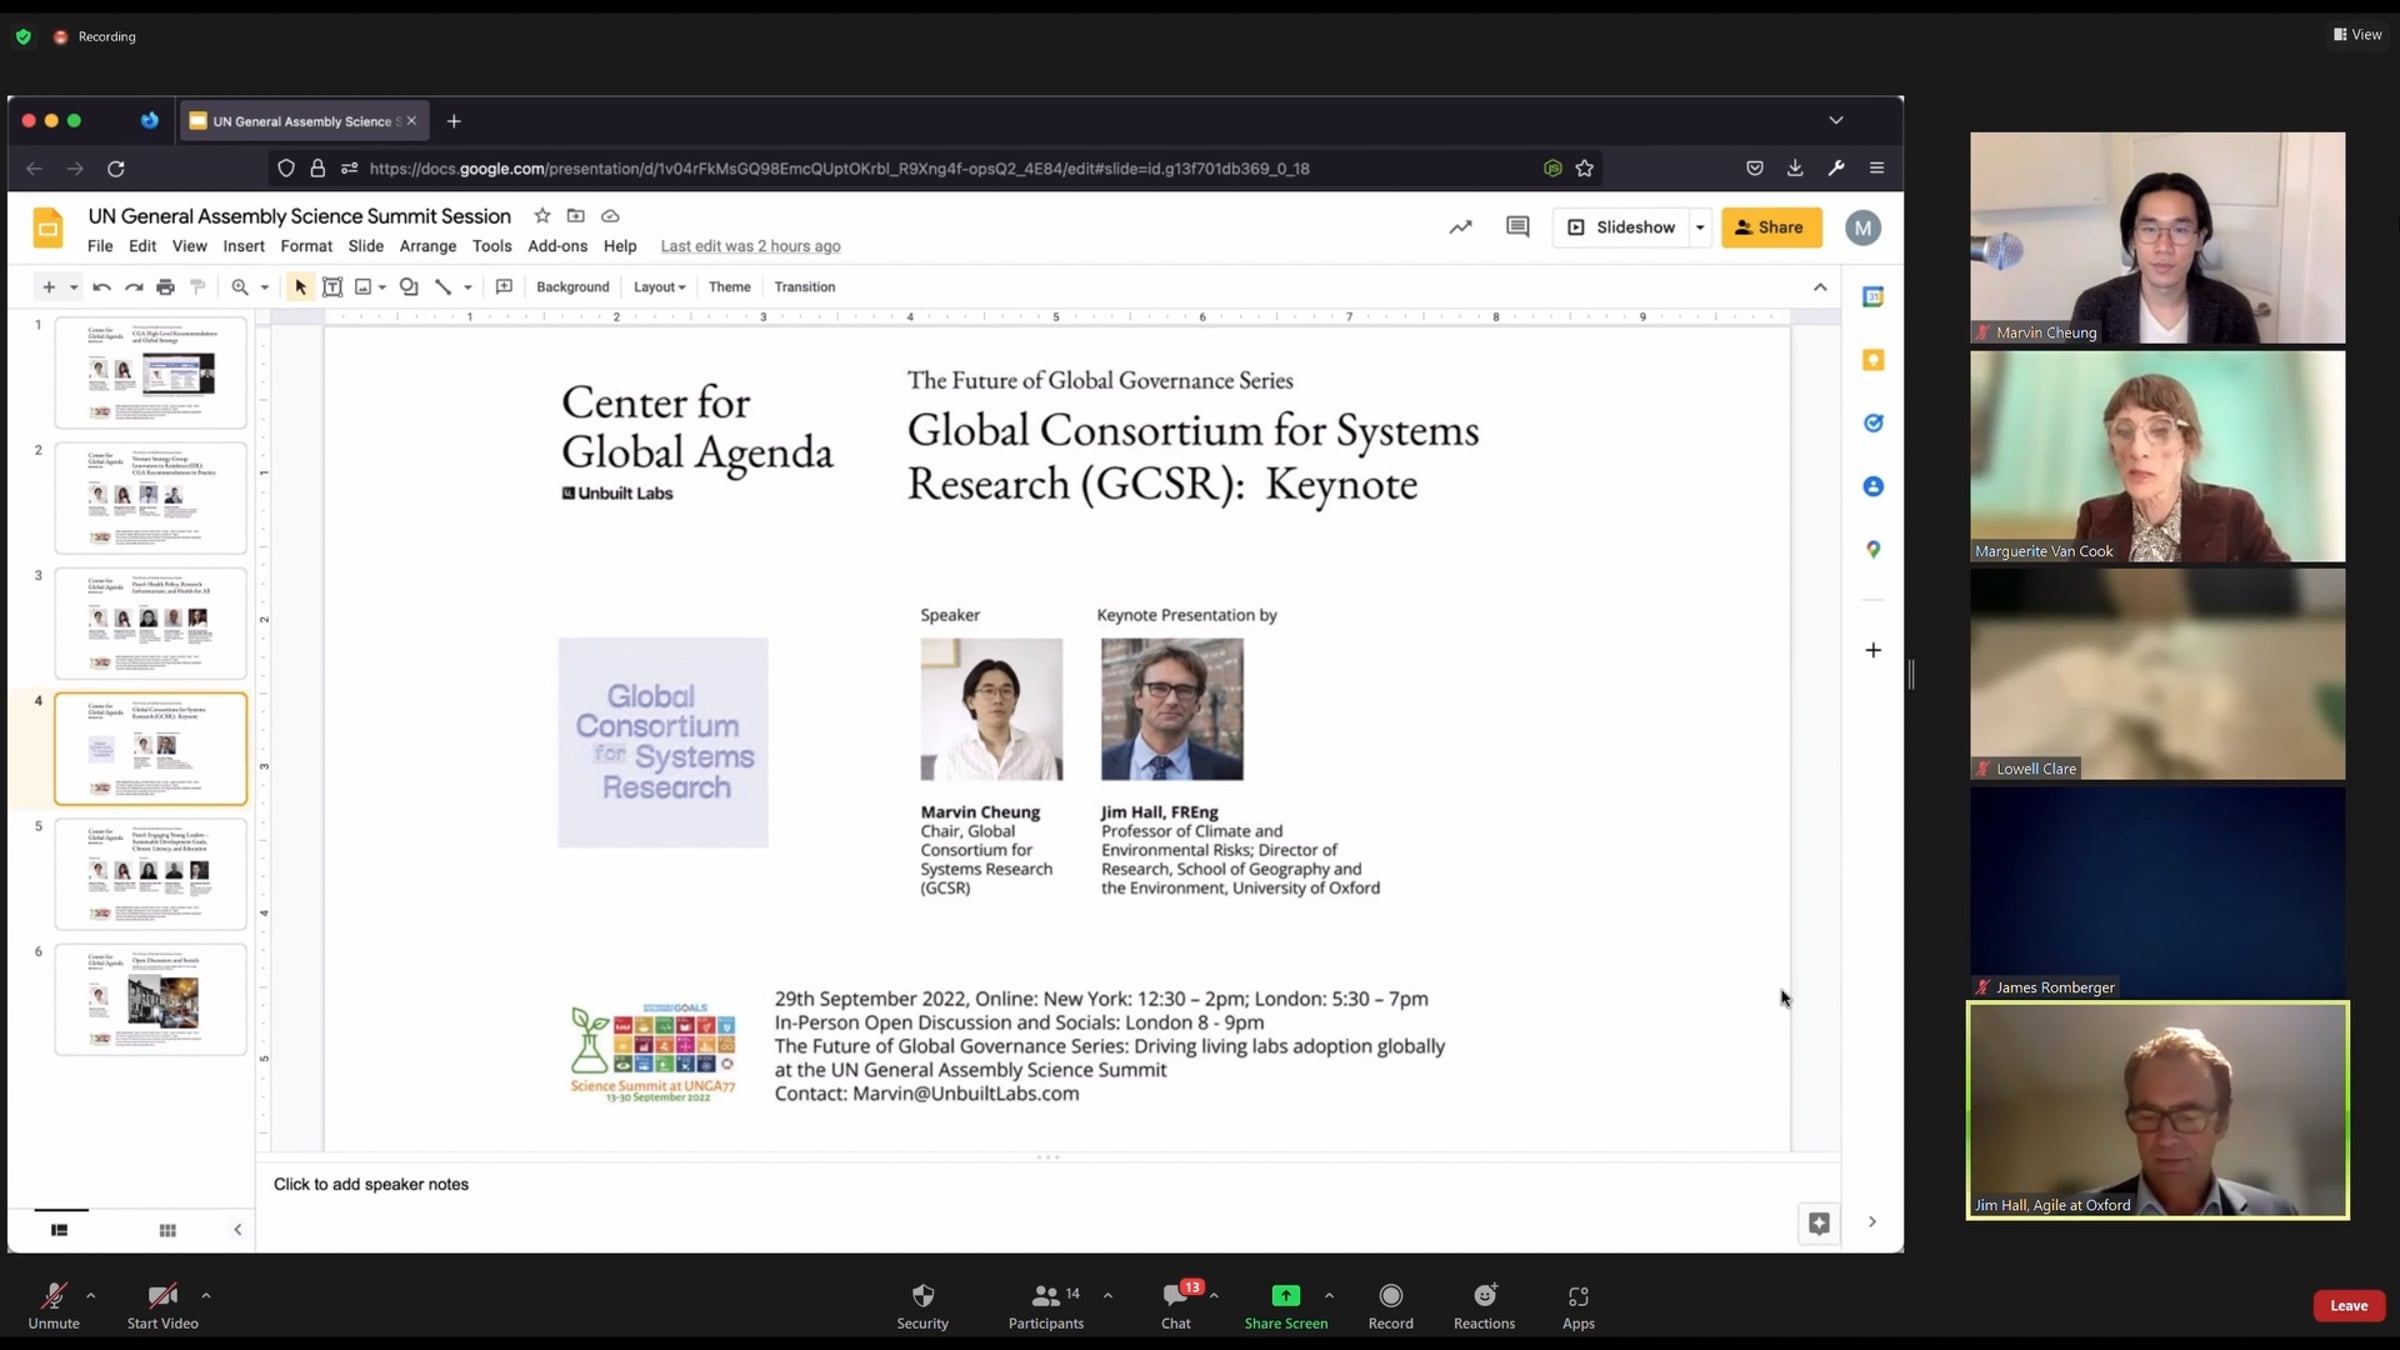The height and width of the screenshot is (1350, 2400).
Task: Expand audio options next to Unmute
Action: click(x=91, y=1295)
